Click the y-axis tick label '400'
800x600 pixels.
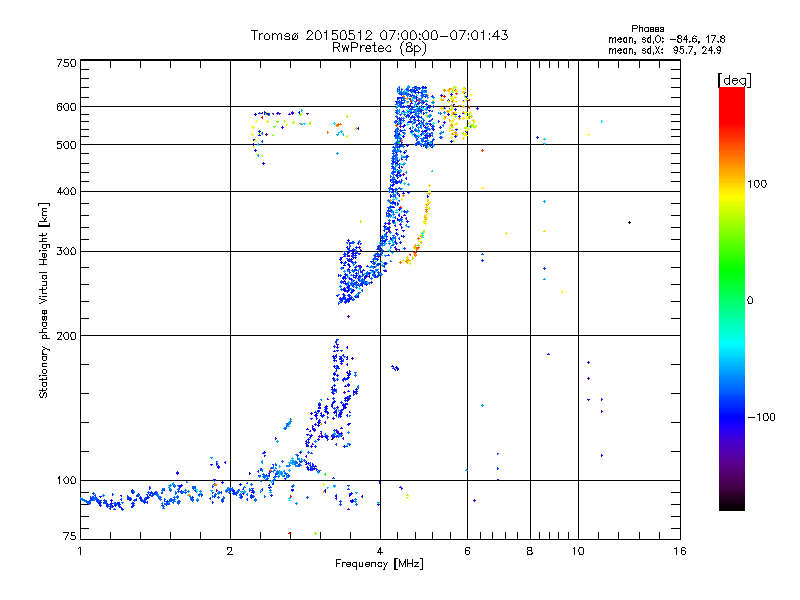click(66, 192)
